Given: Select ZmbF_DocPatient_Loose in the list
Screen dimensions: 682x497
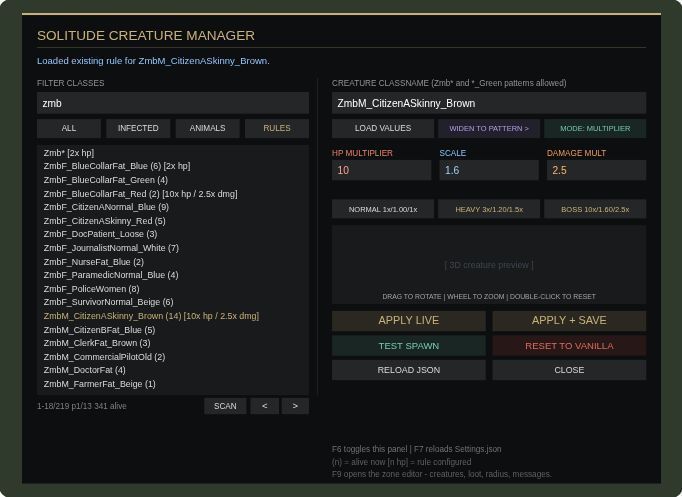Looking at the screenshot, I should (173, 234).
